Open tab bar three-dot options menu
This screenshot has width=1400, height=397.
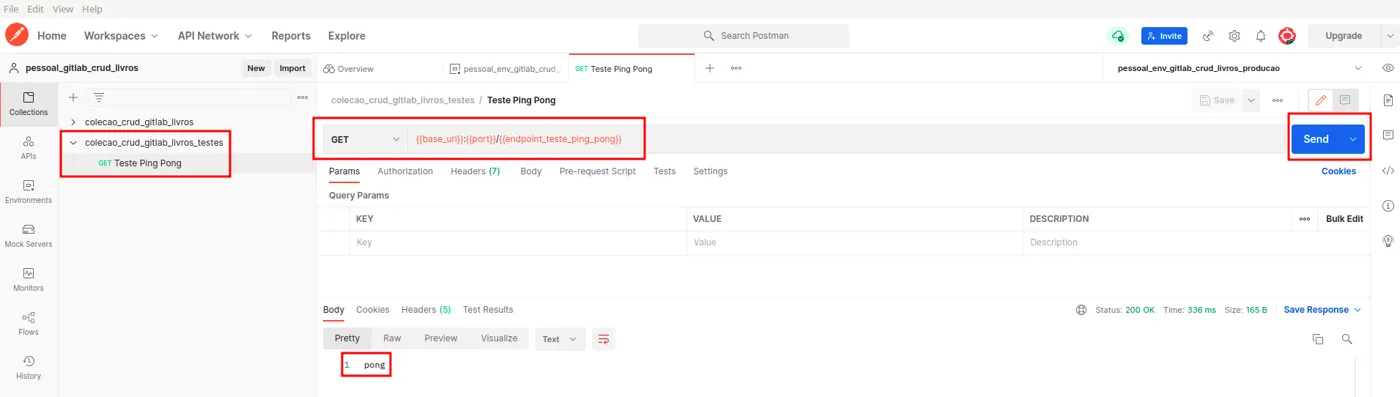736,68
